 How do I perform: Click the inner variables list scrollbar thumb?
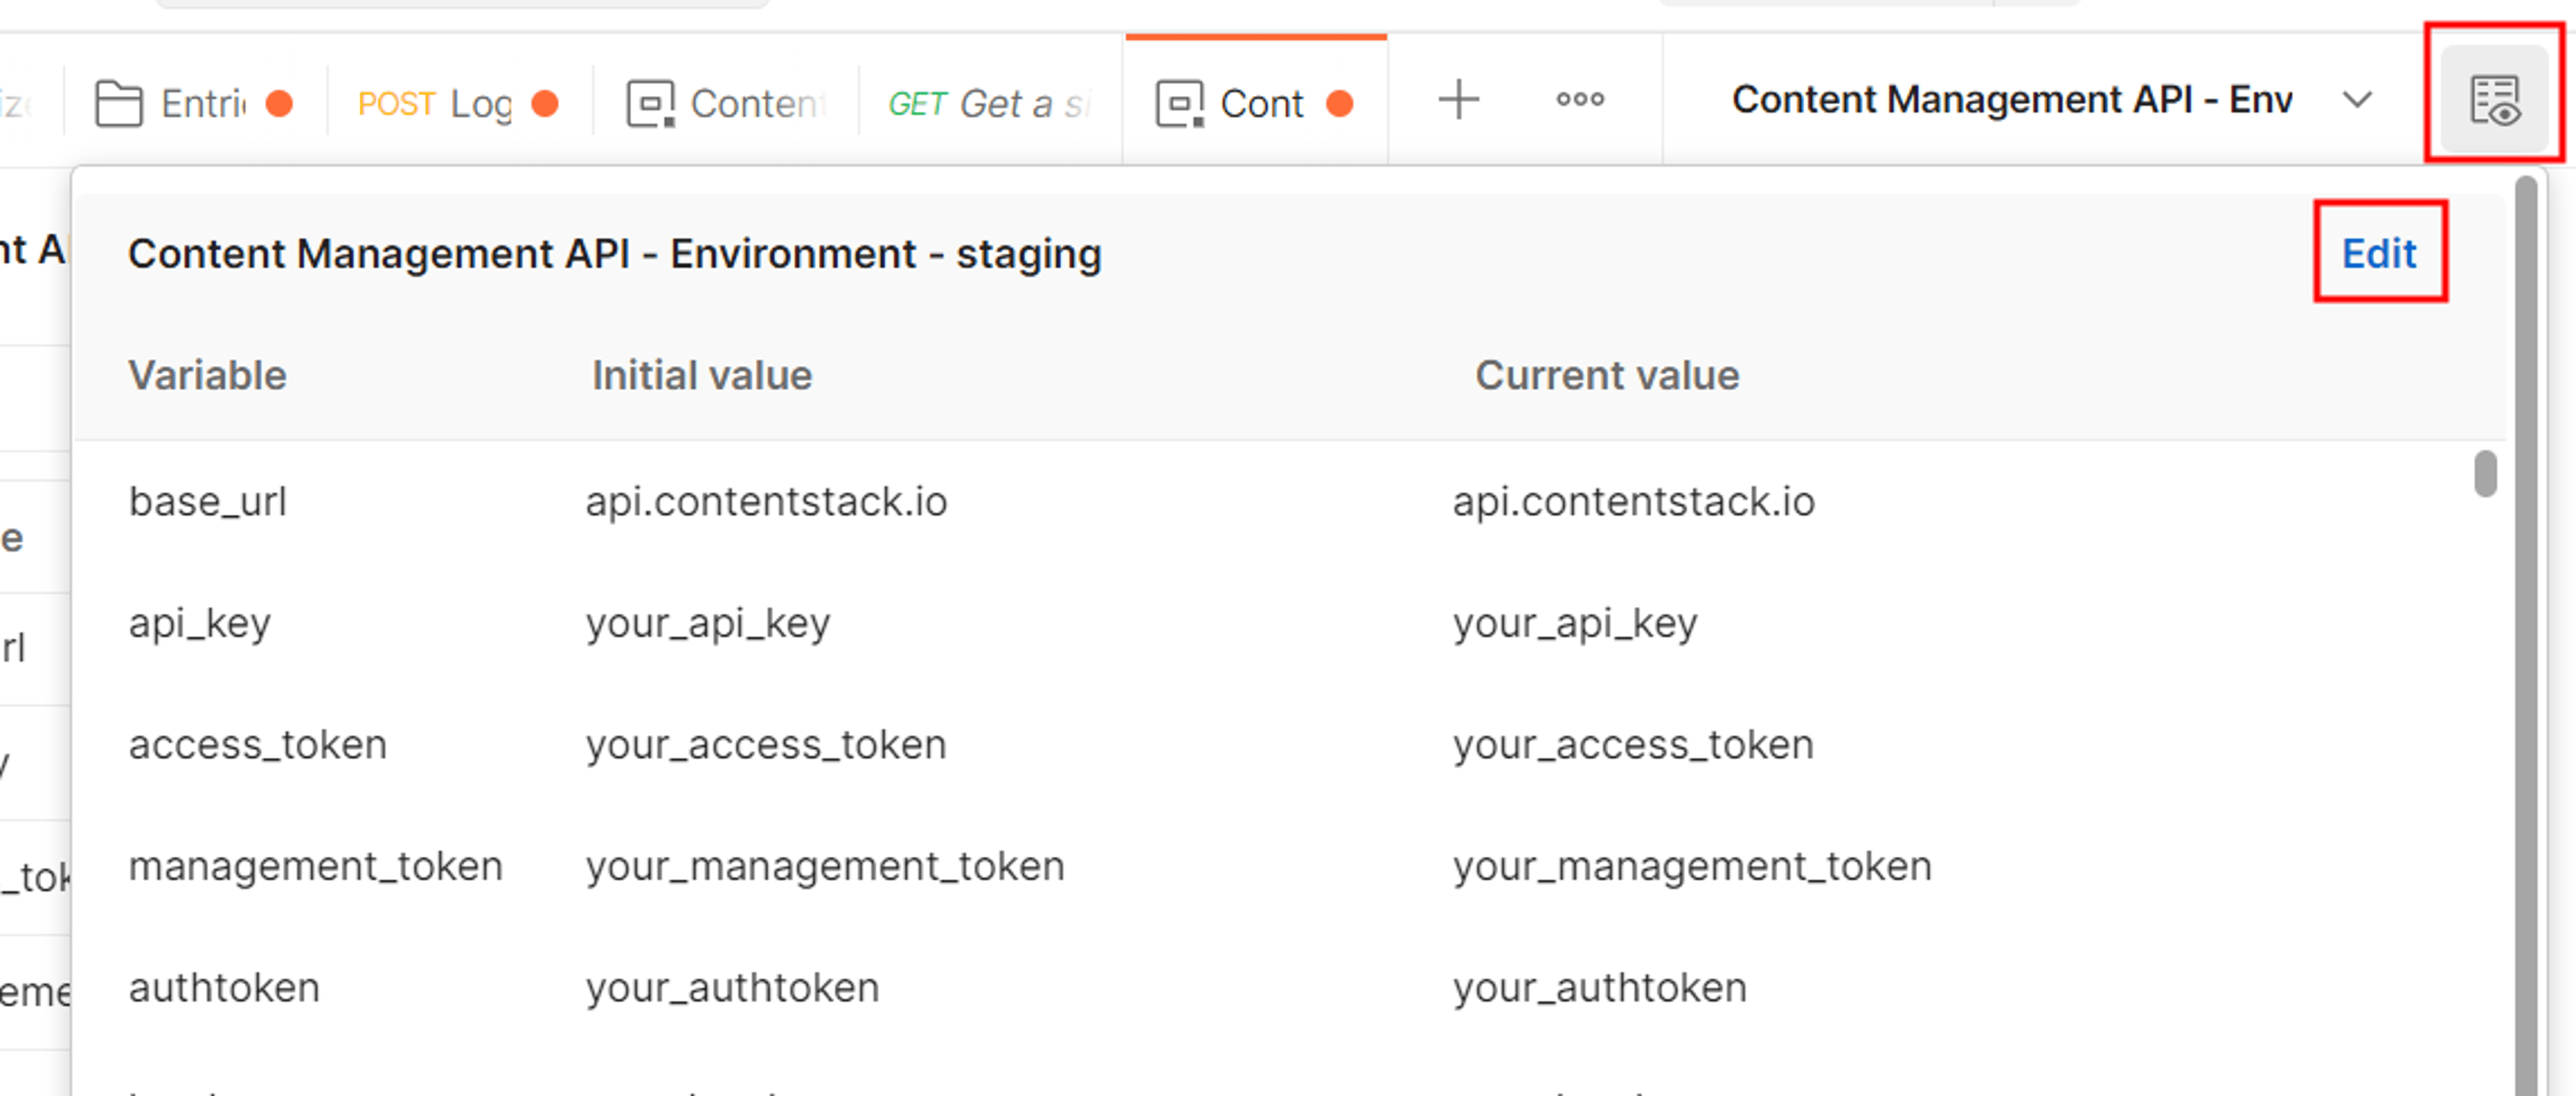[x=2485, y=473]
